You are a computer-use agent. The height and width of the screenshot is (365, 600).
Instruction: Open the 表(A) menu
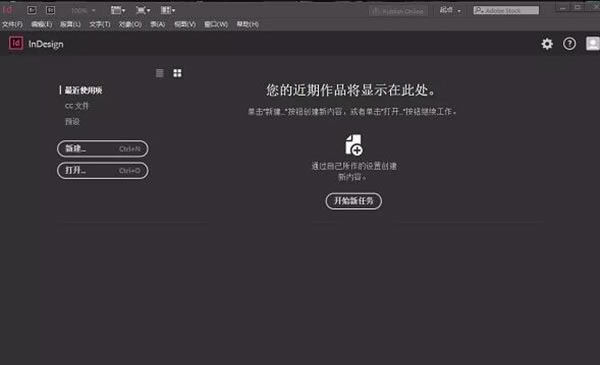click(x=158, y=24)
